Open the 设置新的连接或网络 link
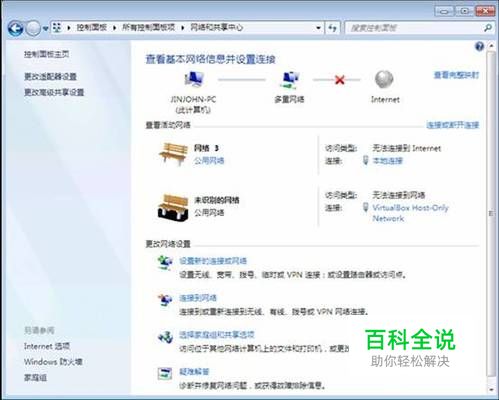The width and height of the screenshot is (499, 400). [x=213, y=261]
